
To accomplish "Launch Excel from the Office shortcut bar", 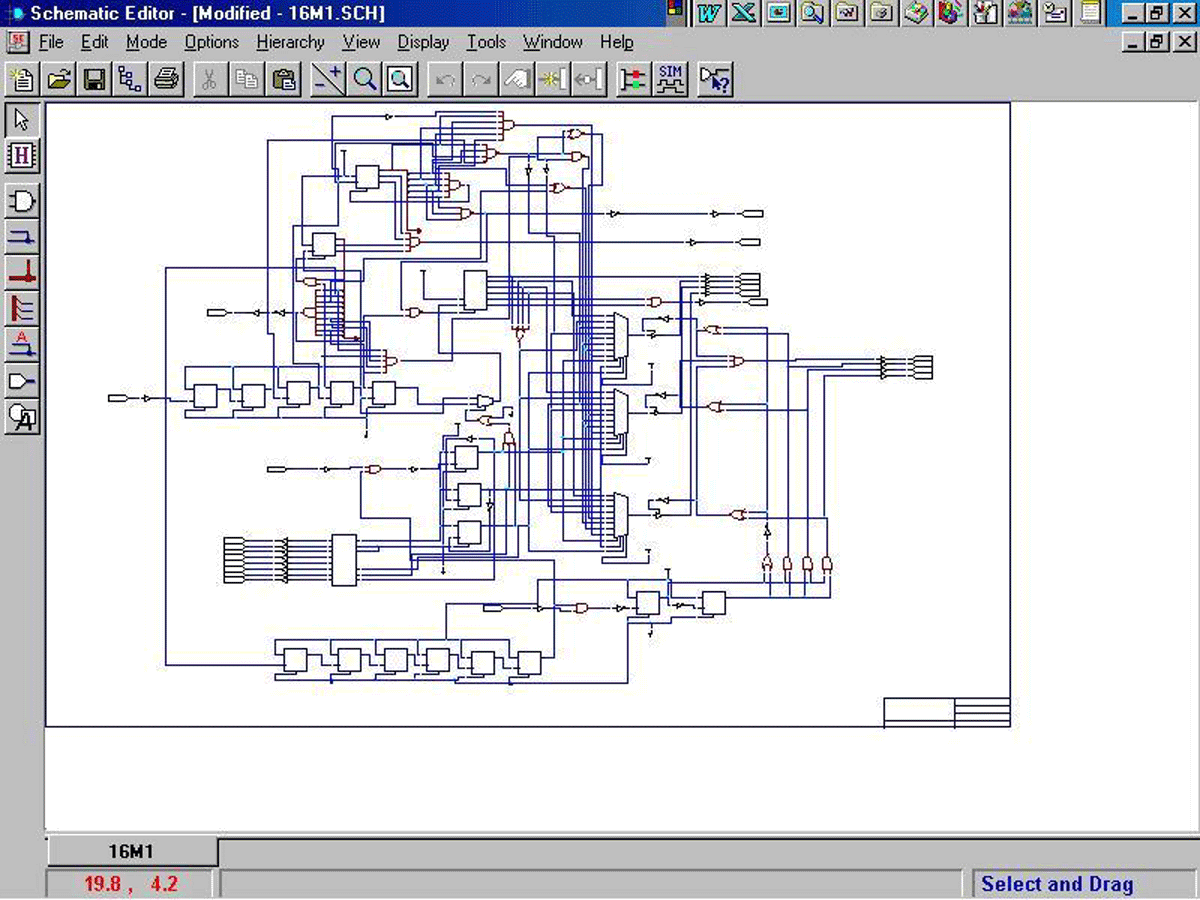I will coord(743,12).
